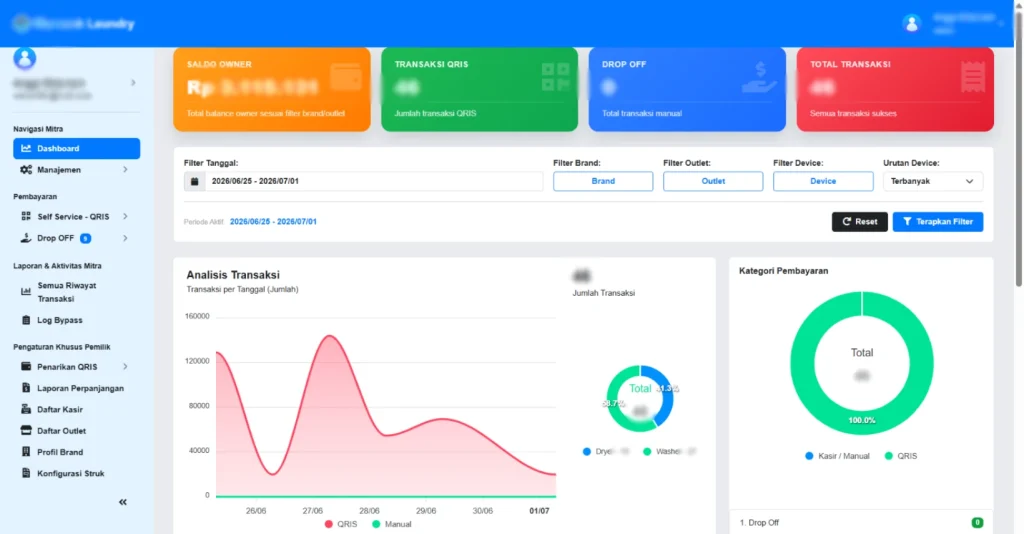Toggle QRIS series in line chart legend
Viewport: 1024px width, 534px height.
coord(341,524)
